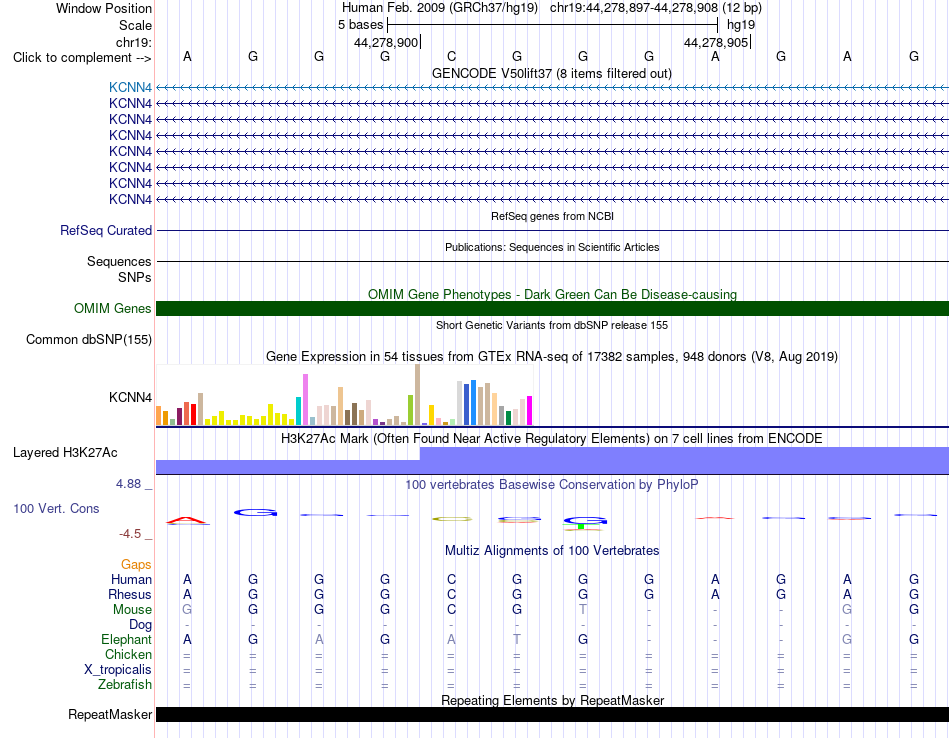The height and width of the screenshot is (738, 950).
Task: Click the 4.88 PhyloP upper scale value
Action: [x=128, y=484]
